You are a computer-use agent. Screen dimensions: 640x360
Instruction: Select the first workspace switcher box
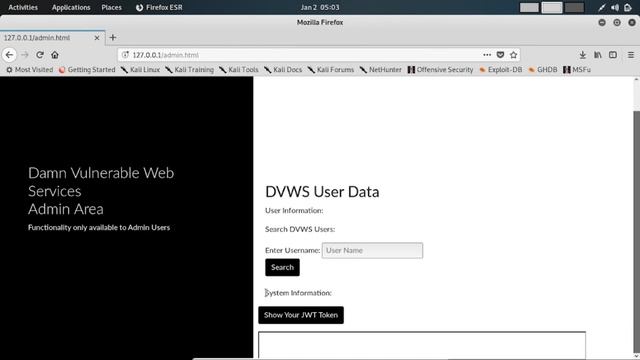click(529, 7)
